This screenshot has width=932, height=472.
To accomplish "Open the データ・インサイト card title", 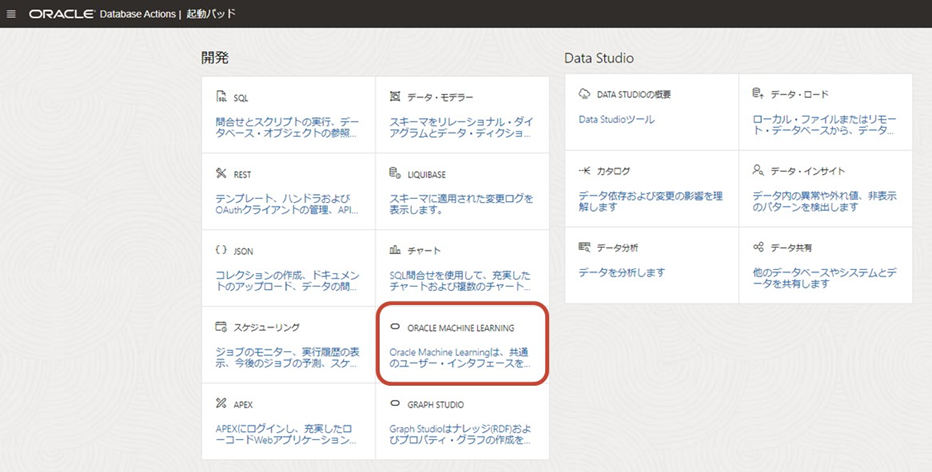I will click(x=808, y=171).
